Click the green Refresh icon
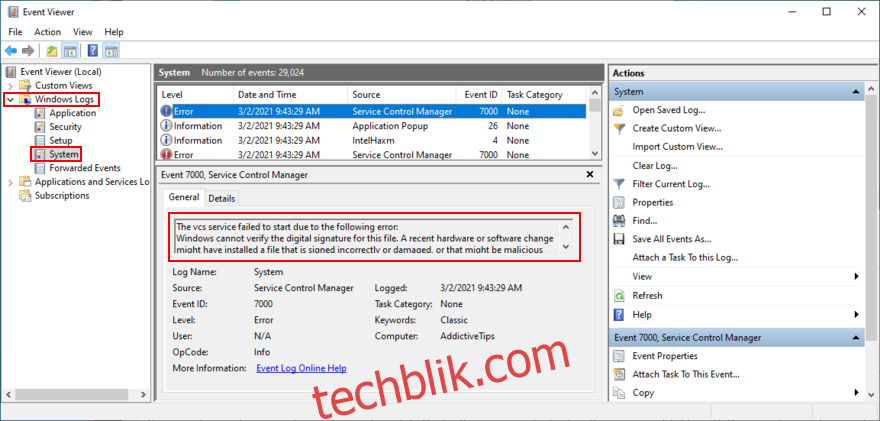 (x=619, y=295)
